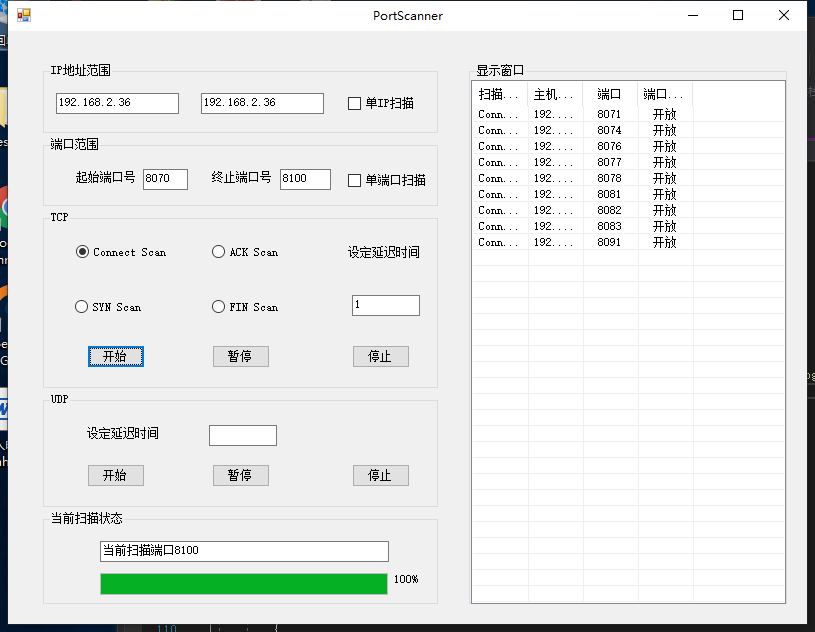The height and width of the screenshot is (632, 815).
Task: Click the green scan progress bar
Action: point(244,584)
